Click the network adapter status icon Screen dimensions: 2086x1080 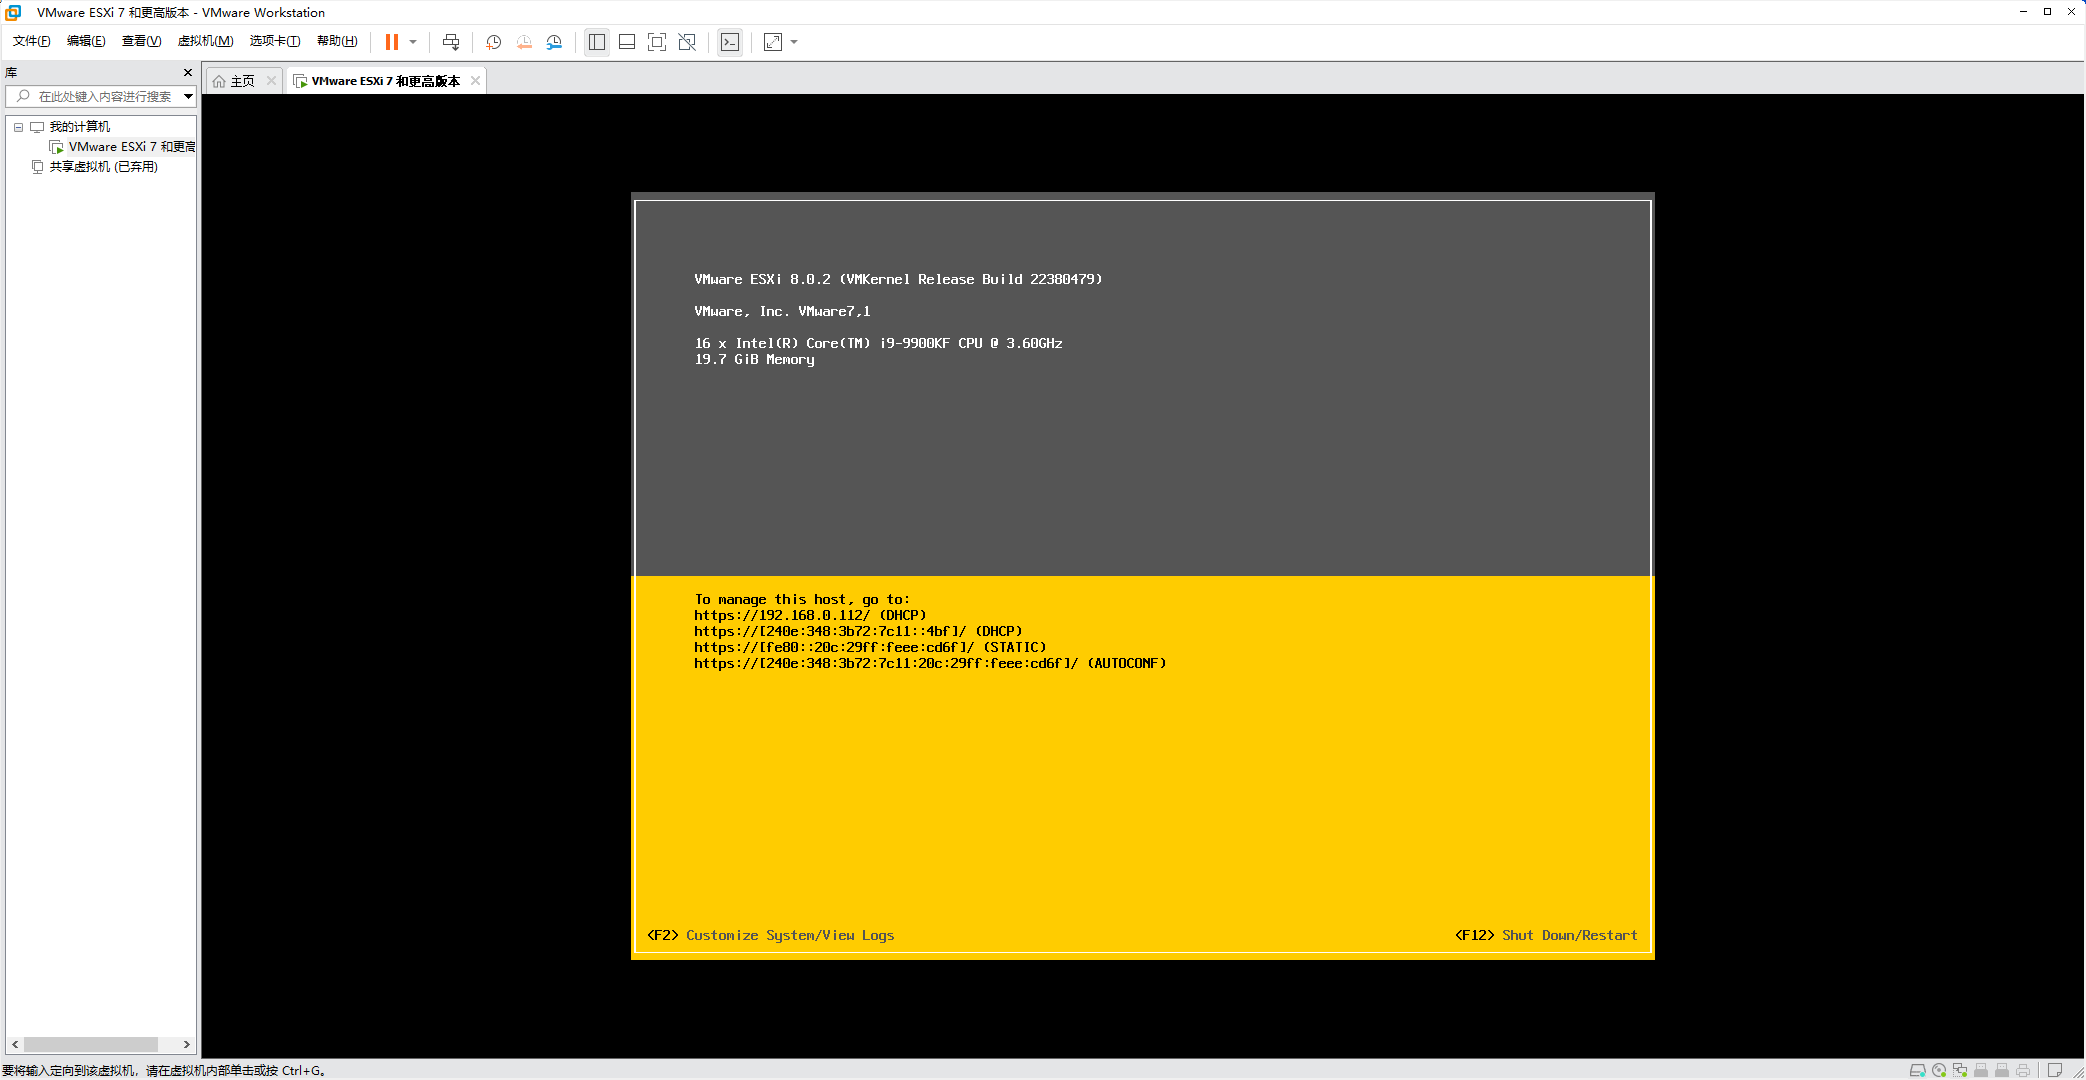coord(1960,1070)
